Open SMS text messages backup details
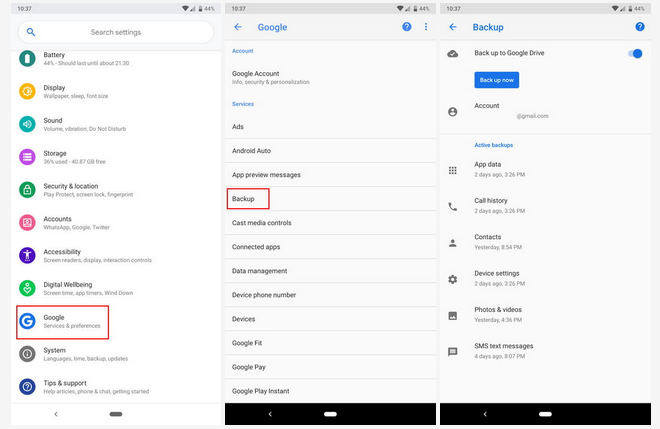660x429 pixels. point(545,351)
